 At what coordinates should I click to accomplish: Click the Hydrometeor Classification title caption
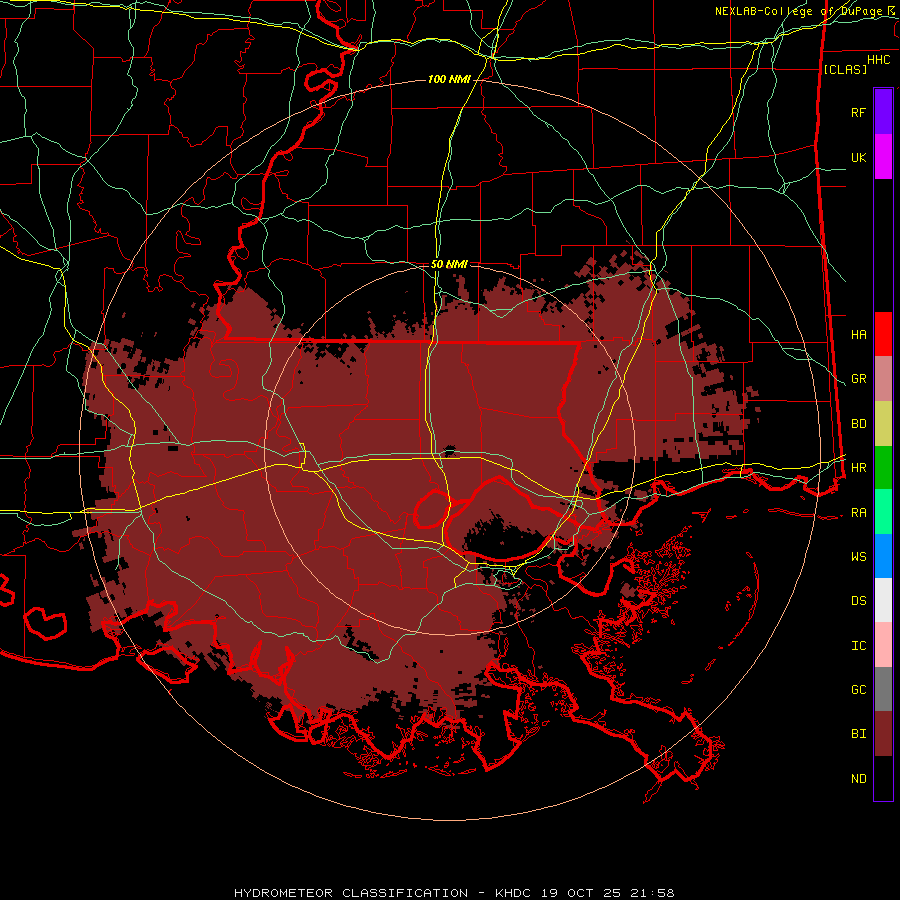(x=351, y=893)
